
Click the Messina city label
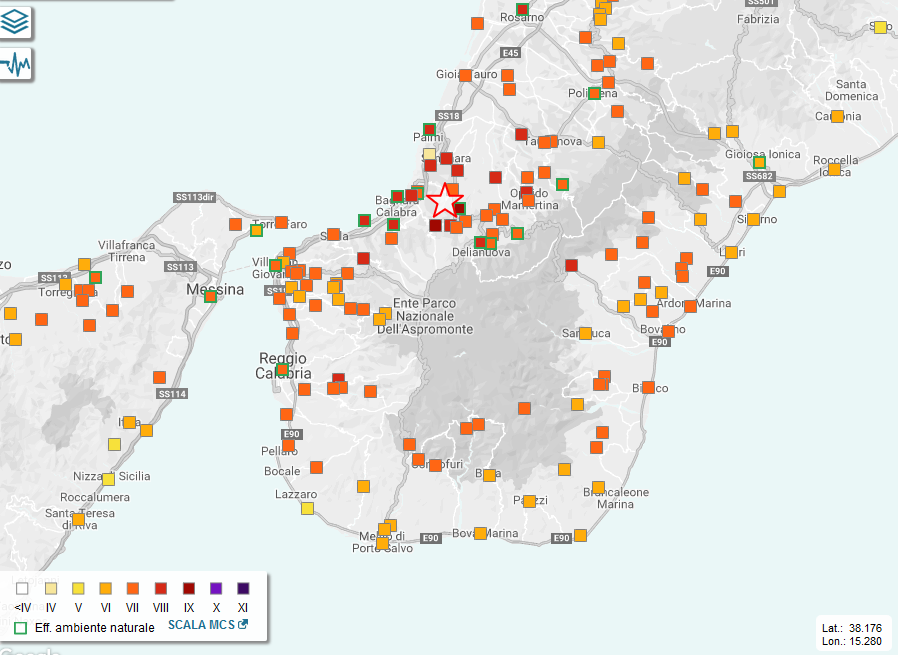tap(215, 290)
